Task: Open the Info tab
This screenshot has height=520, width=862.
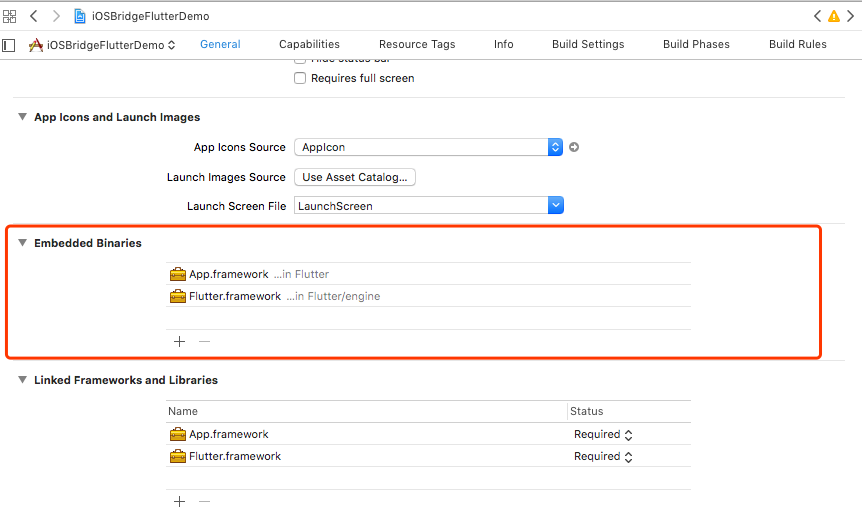Action: [x=504, y=45]
